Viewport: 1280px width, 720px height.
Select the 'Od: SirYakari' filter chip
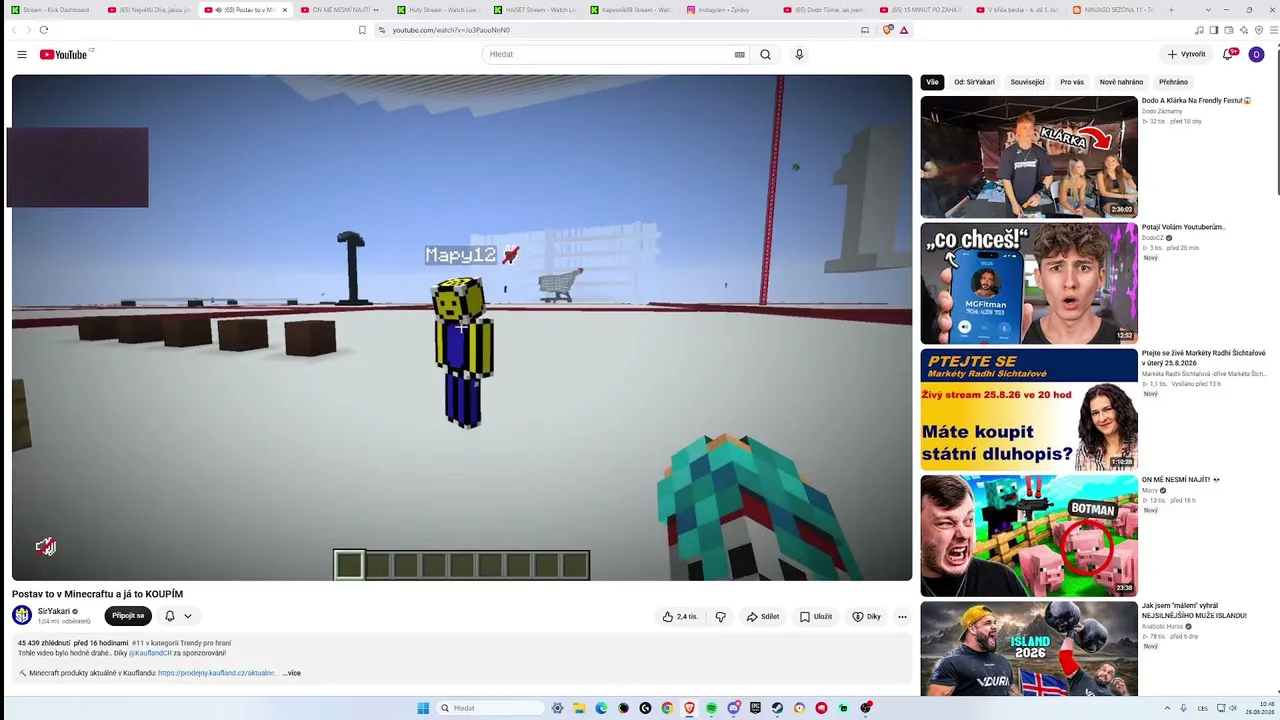click(974, 82)
